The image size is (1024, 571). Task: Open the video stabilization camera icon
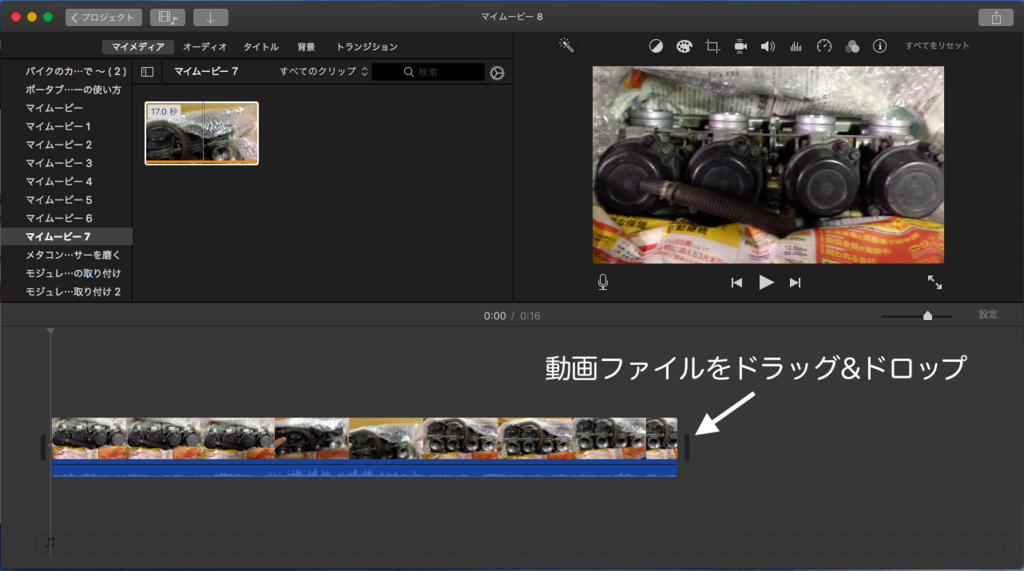pyautogui.click(x=740, y=46)
